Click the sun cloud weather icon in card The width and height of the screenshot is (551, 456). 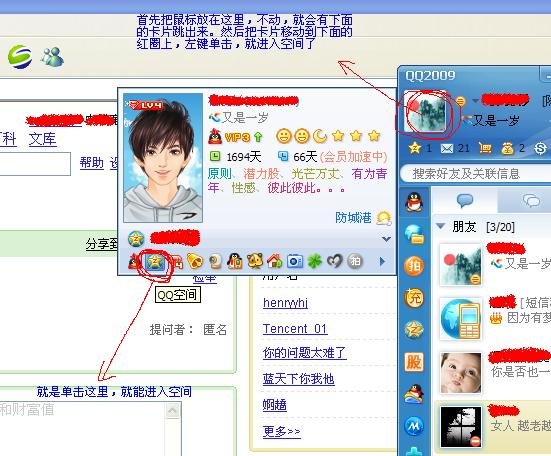pos(384,218)
